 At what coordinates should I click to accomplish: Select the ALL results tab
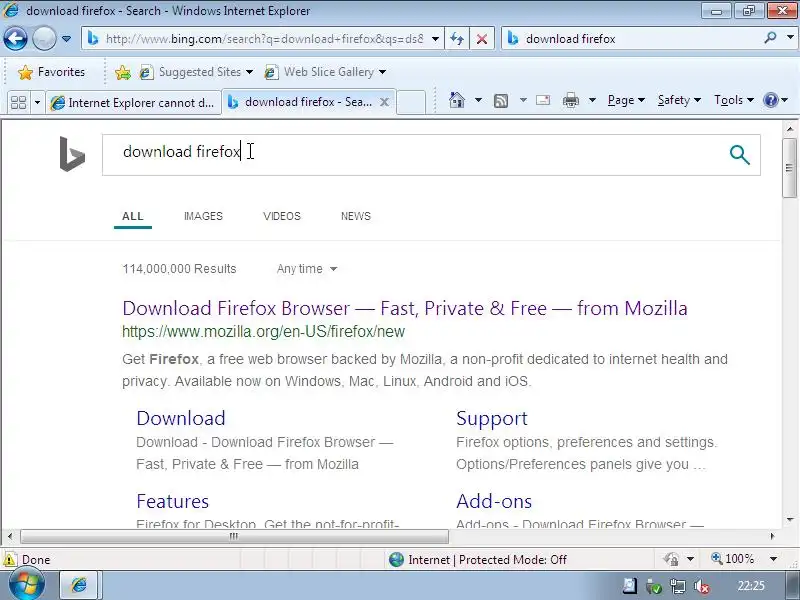point(133,216)
